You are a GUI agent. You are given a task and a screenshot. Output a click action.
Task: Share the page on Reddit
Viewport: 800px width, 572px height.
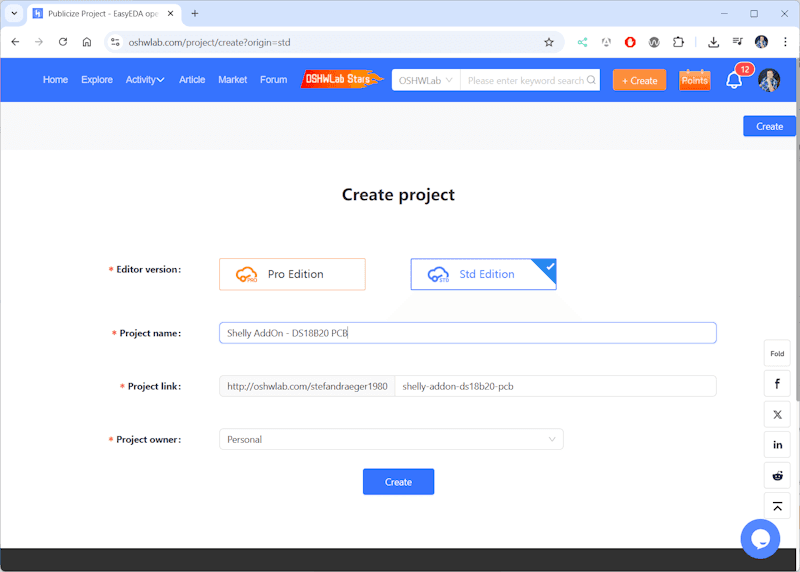click(x=777, y=476)
